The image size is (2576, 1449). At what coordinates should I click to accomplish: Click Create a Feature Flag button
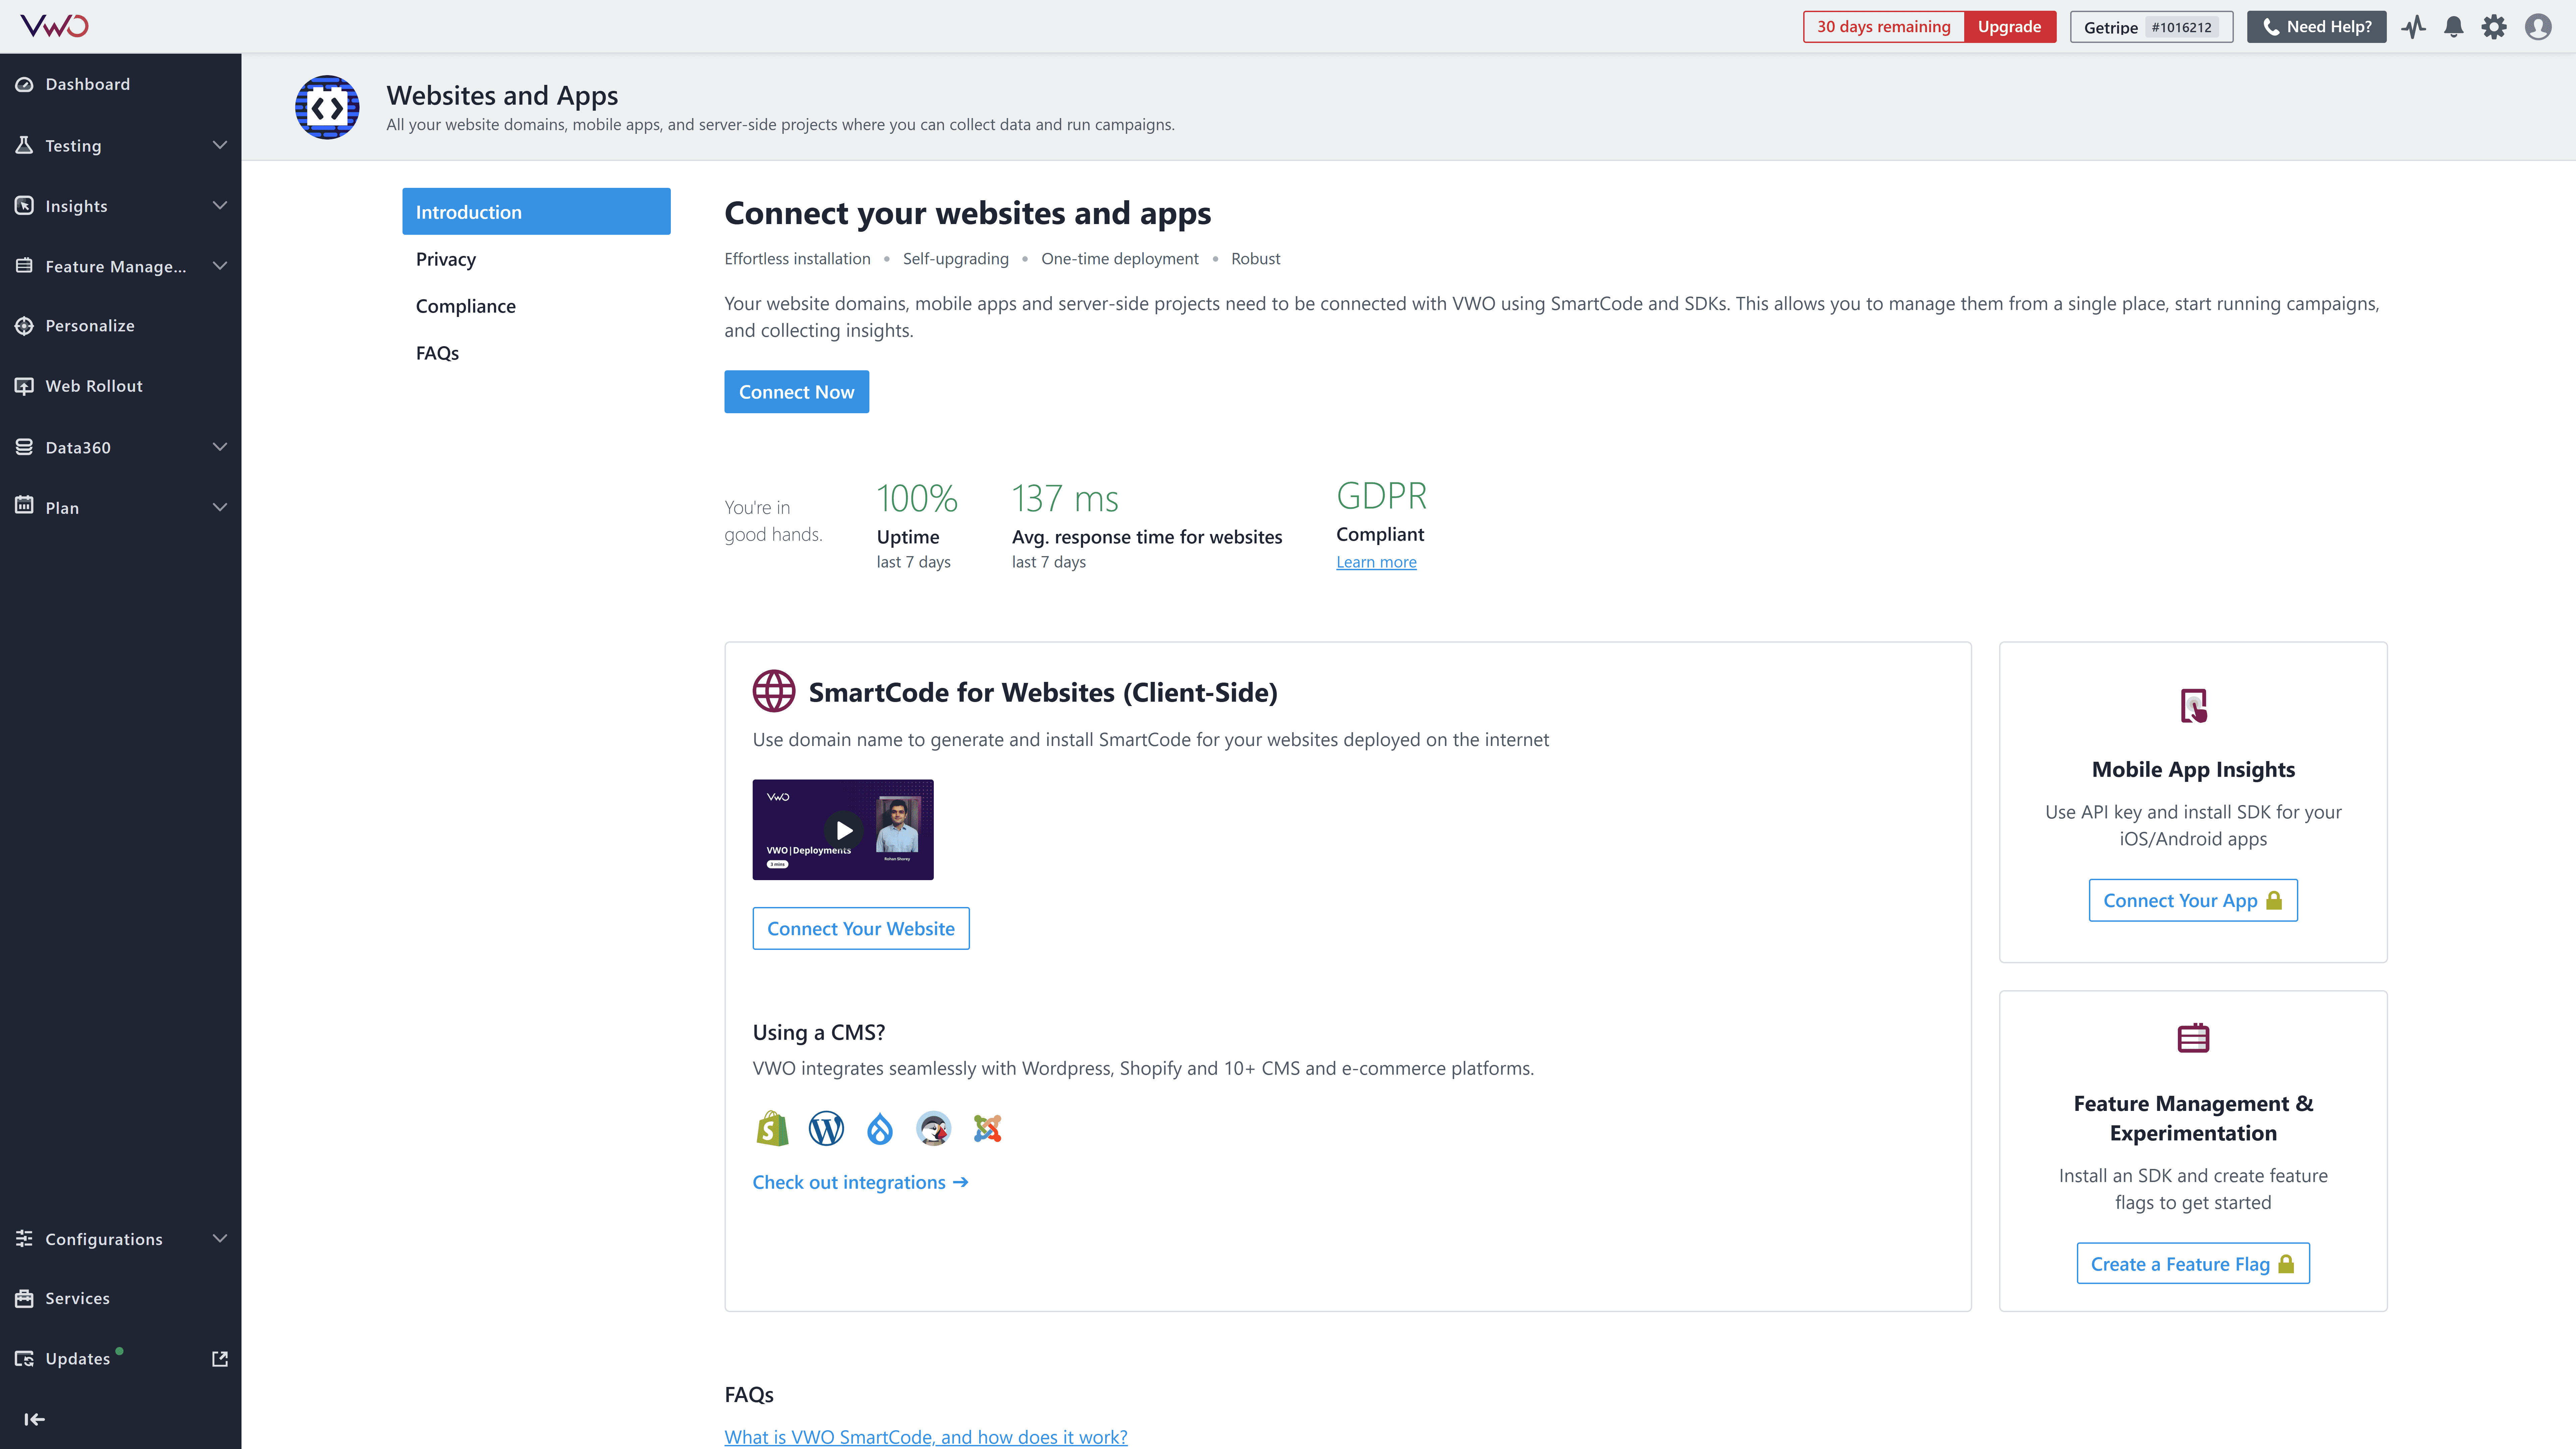coord(2193,1263)
